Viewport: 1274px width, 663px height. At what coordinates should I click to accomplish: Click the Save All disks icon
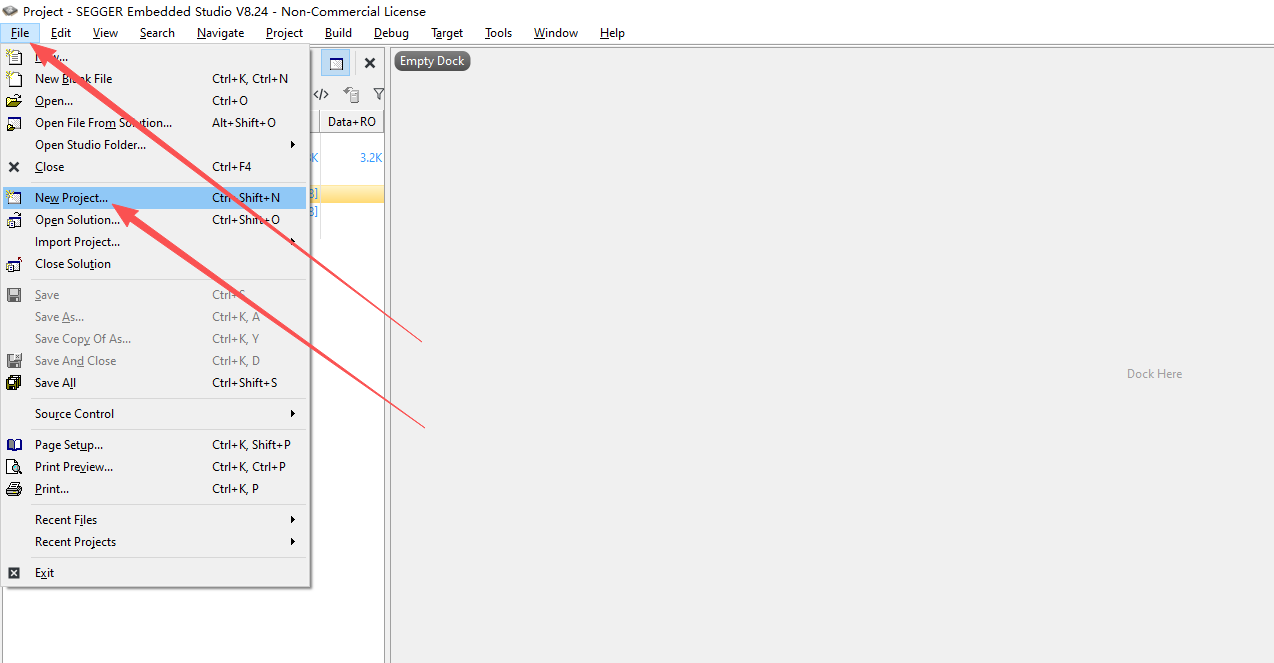point(14,383)
